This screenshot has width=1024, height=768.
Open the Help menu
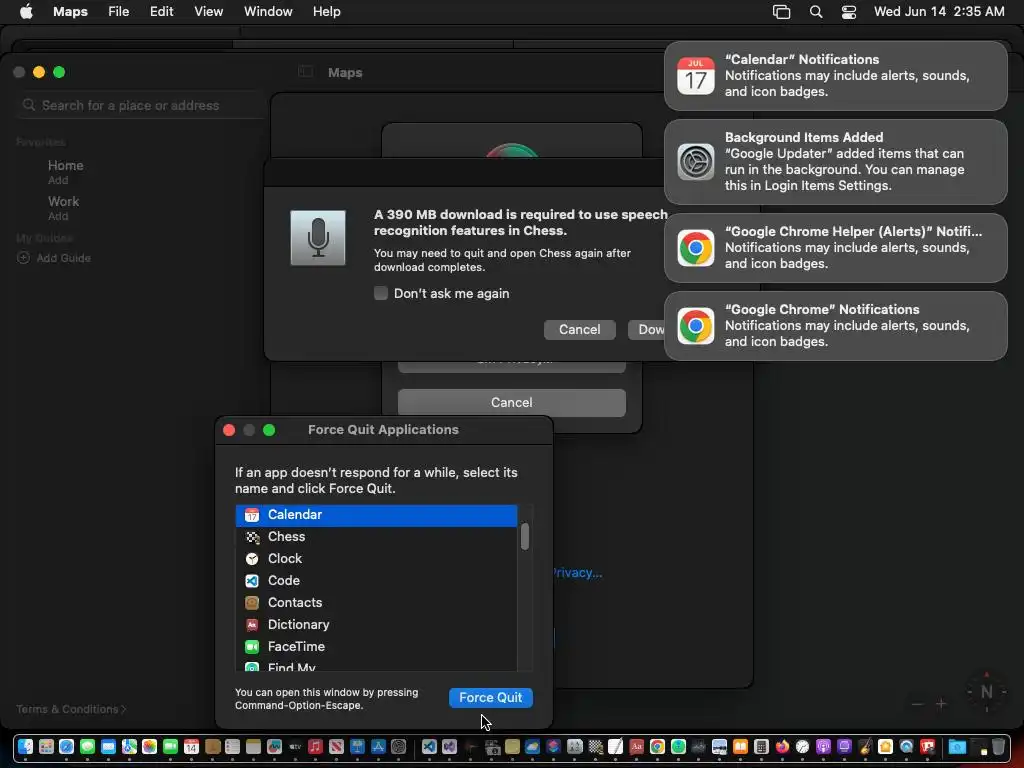(327, 12)
